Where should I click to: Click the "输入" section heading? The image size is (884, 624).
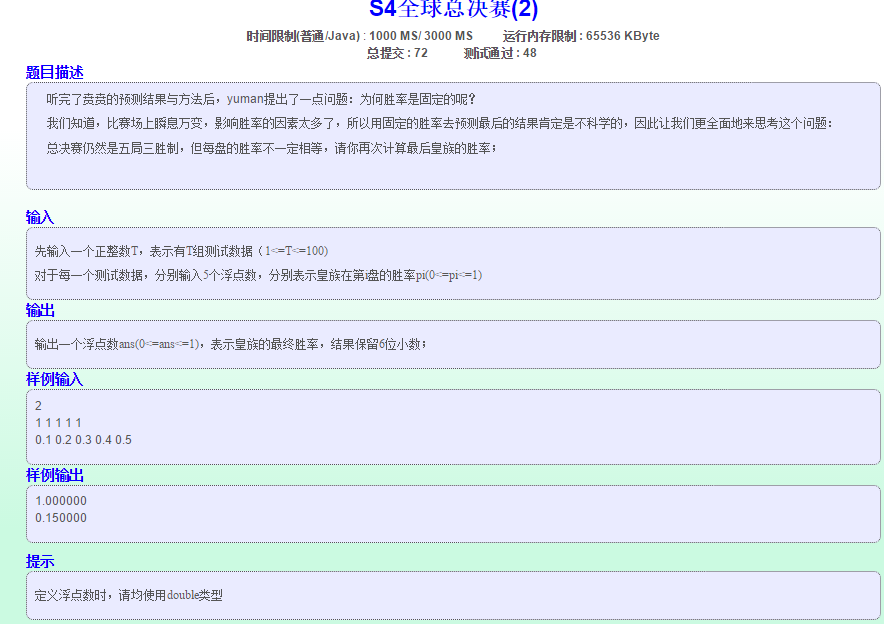tap(39, 217)
